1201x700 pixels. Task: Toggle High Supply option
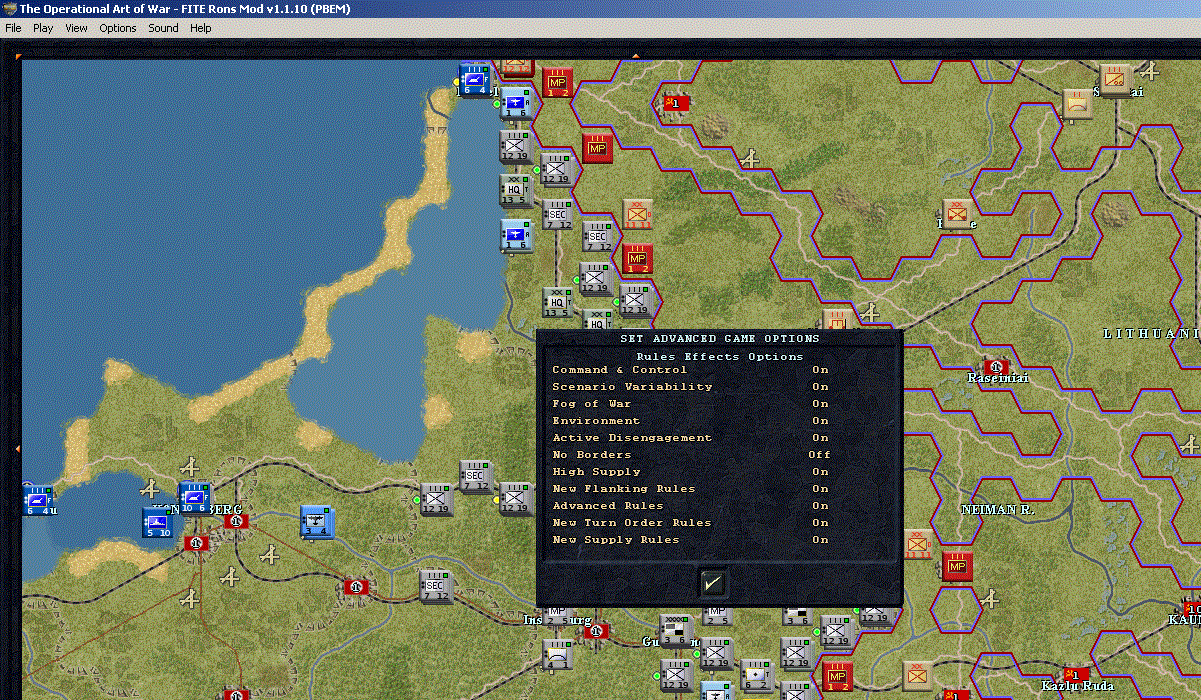691,472
